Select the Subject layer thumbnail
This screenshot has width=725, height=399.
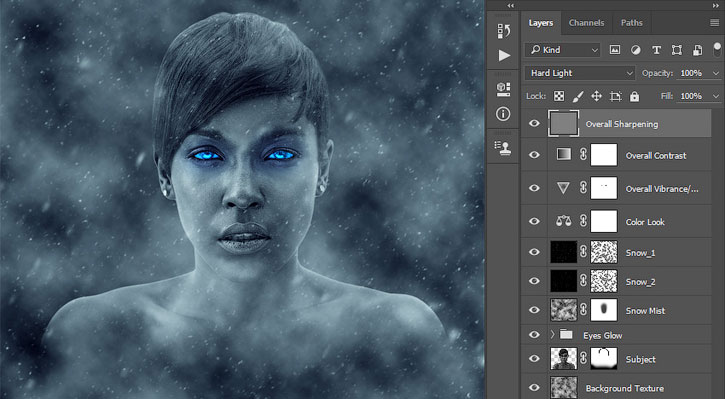pyautogui.click(x=564, y=358)
